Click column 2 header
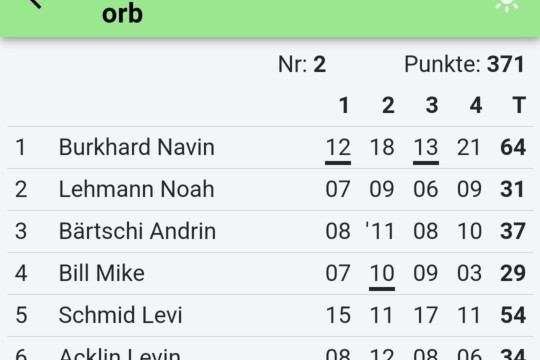540x360 pixels. 388,105
